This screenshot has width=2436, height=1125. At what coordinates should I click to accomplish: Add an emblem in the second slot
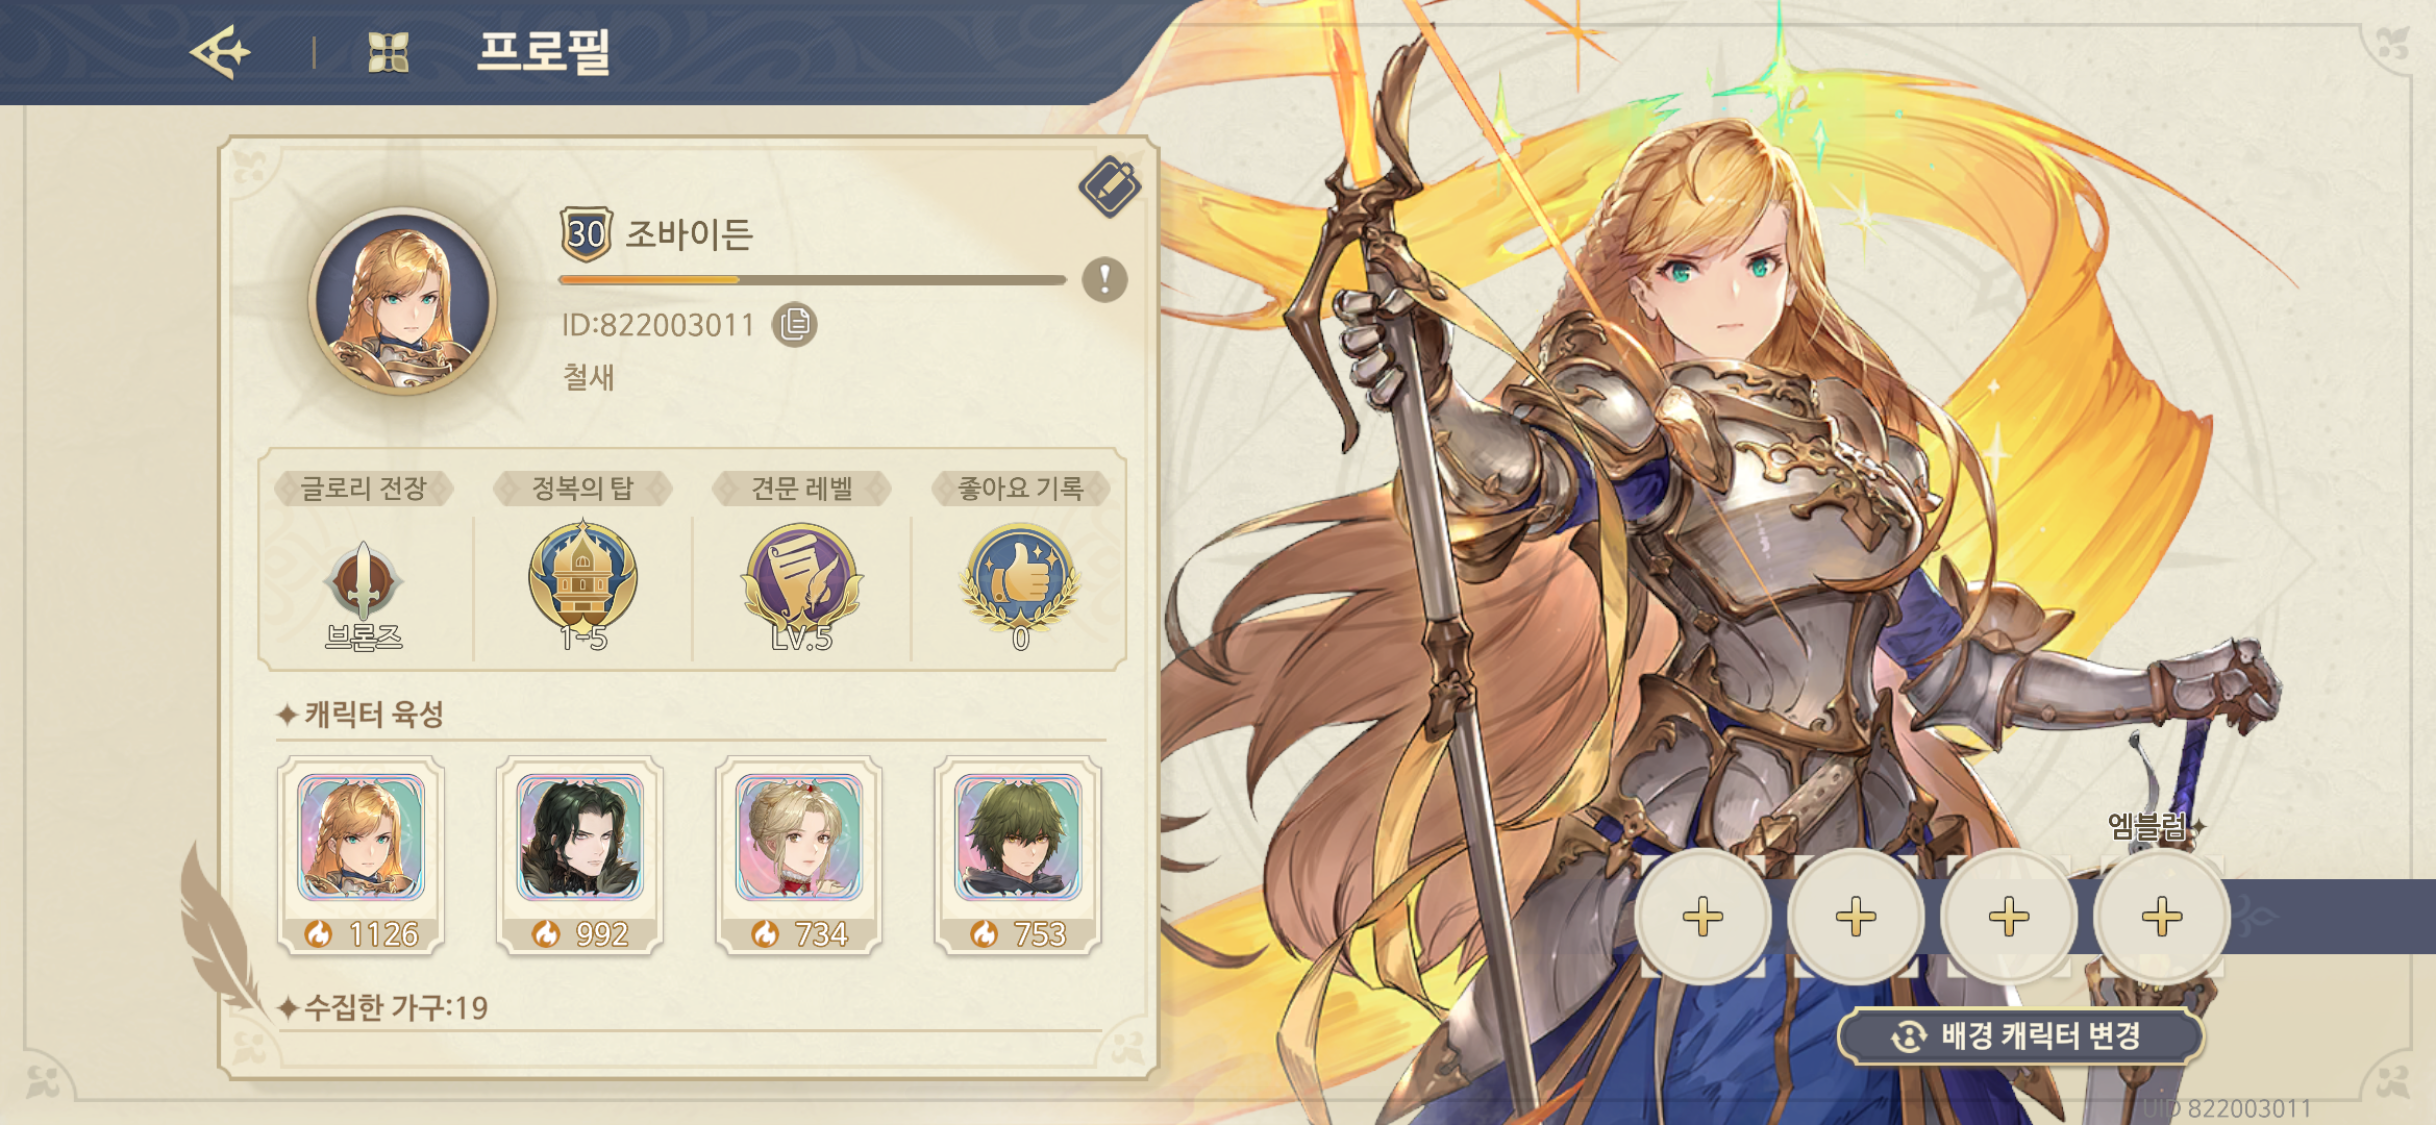click(x=1856, y=916)
